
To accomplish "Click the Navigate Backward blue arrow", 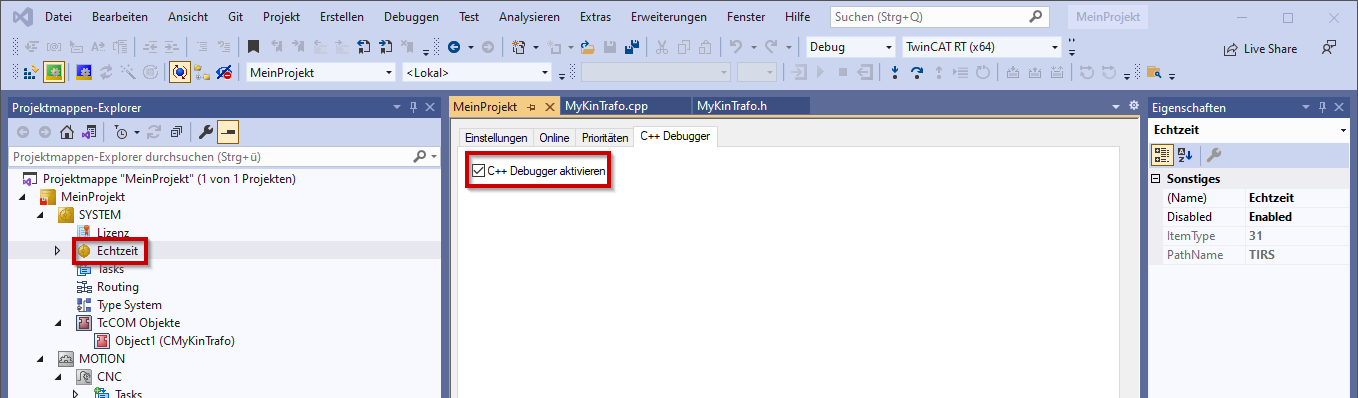I will click(455, 47).
